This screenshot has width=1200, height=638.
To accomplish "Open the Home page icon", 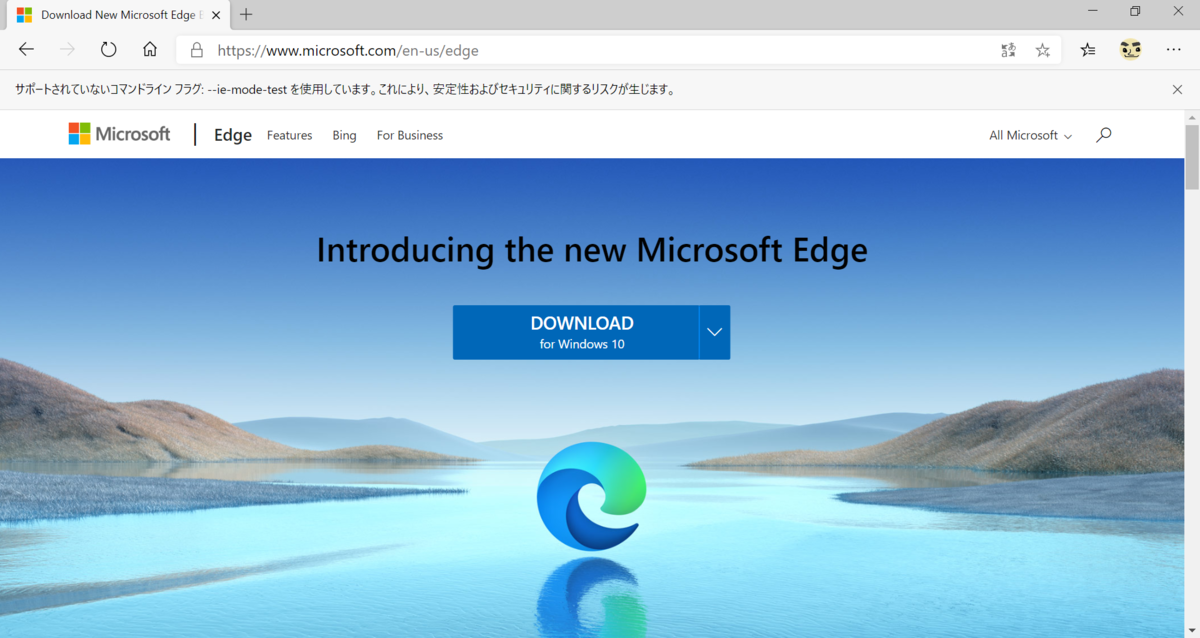I will (x=150, y=49).
